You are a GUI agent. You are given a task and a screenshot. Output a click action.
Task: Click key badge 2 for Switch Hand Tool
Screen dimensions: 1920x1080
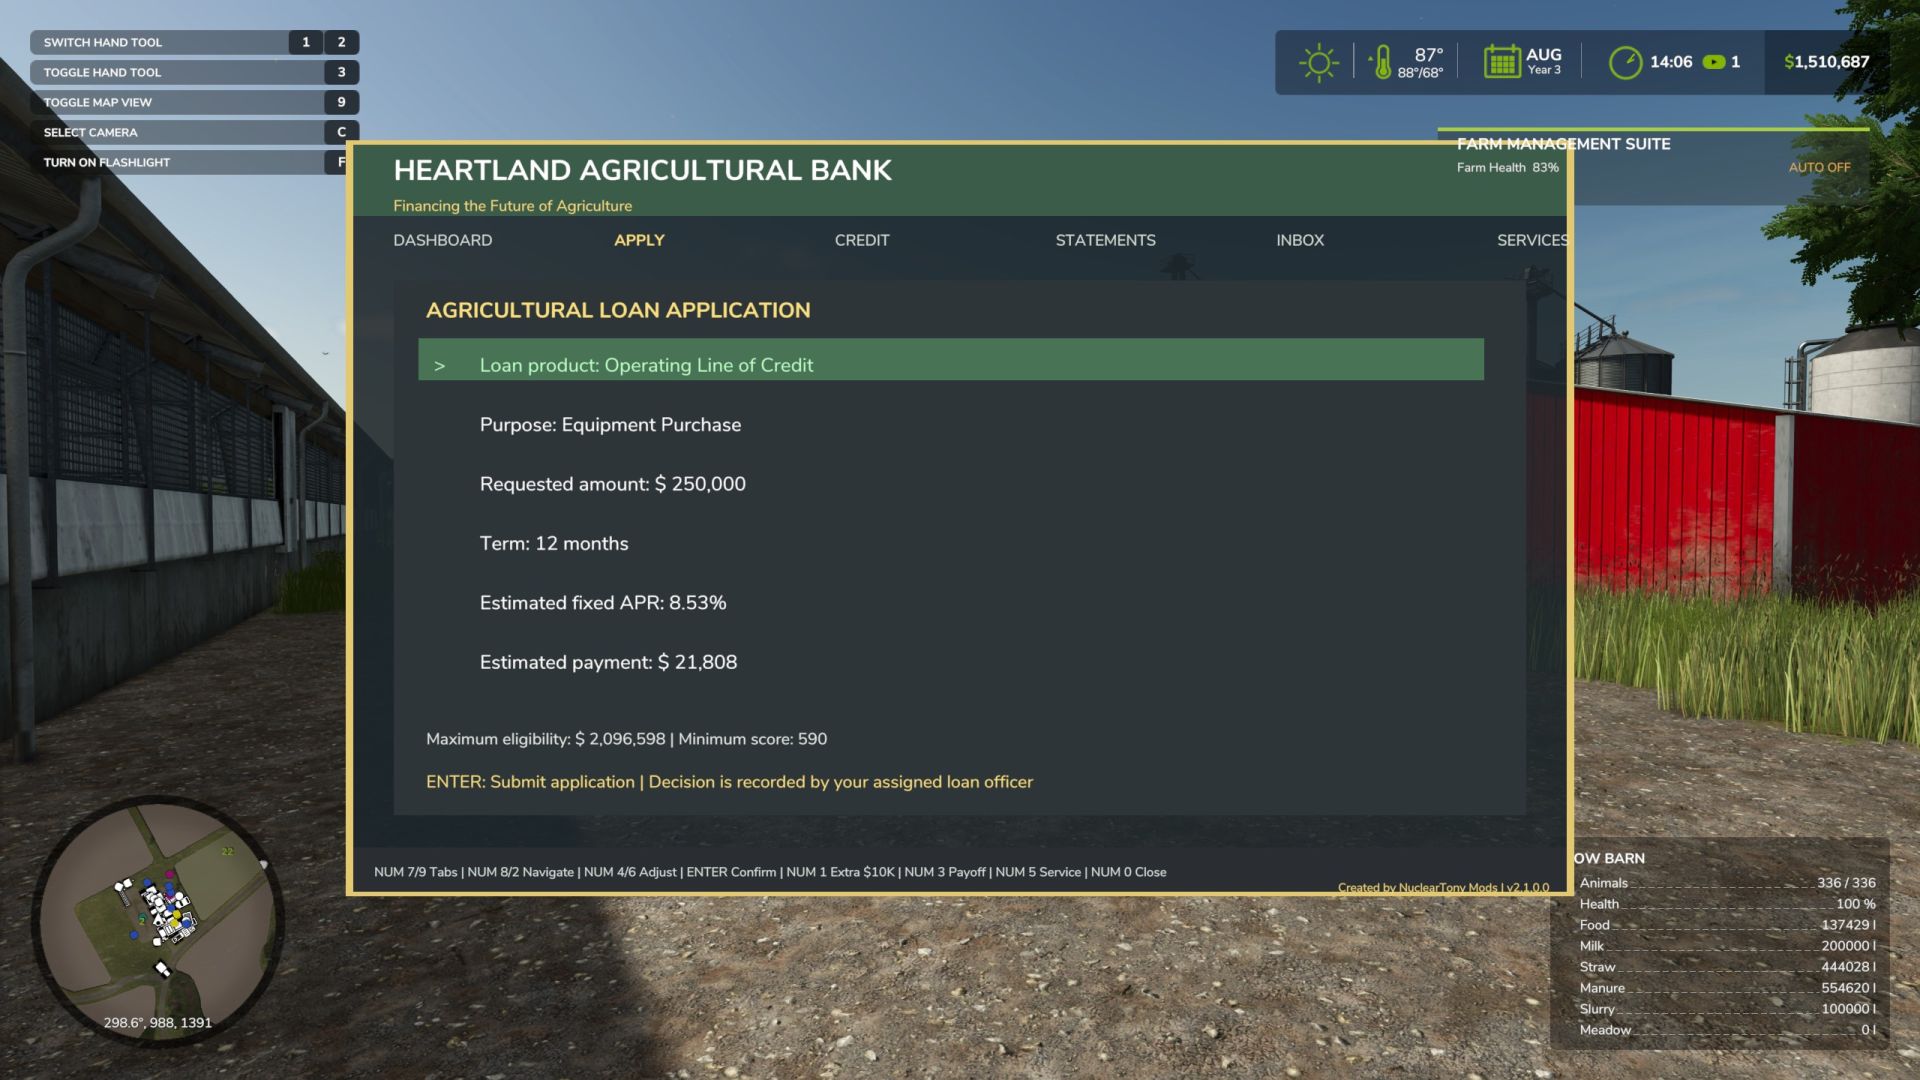tap(341, 42)
